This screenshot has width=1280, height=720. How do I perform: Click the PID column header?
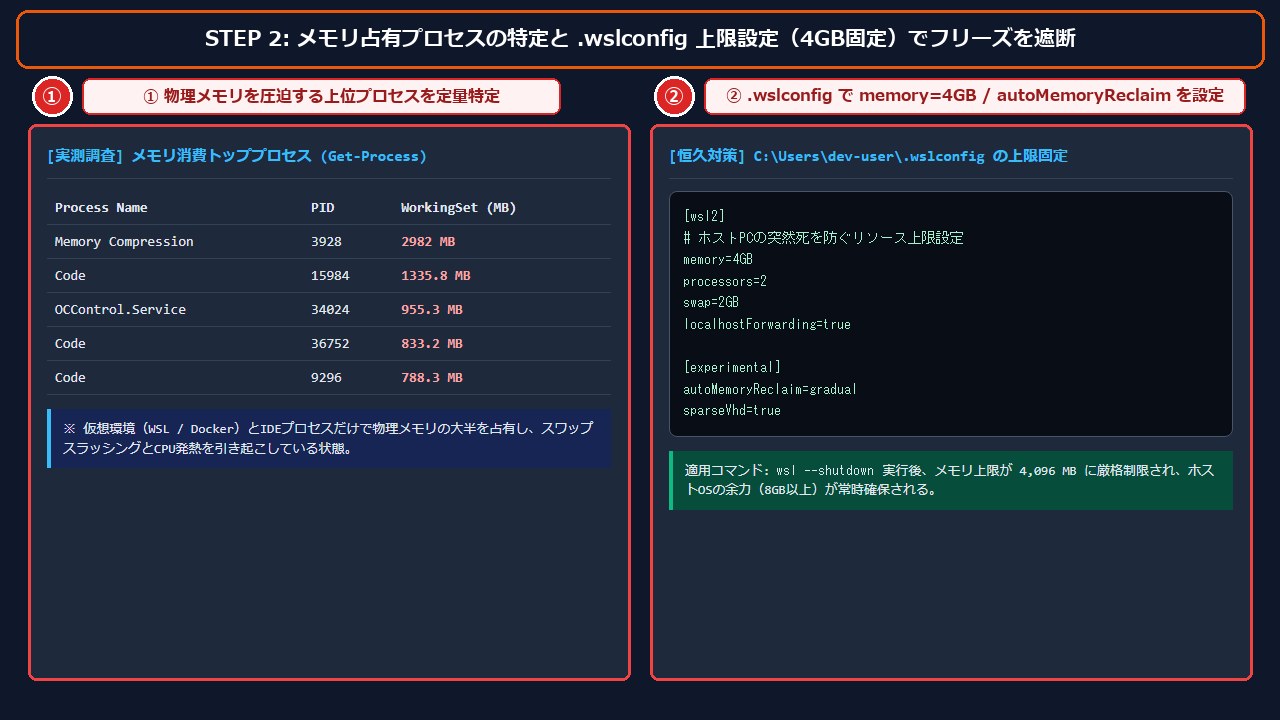click(322, 208)
